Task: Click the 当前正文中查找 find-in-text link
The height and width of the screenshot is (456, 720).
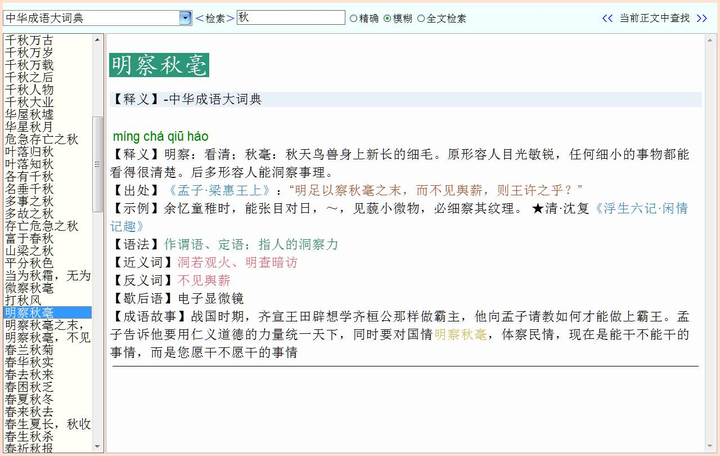Action: (654, 18)
